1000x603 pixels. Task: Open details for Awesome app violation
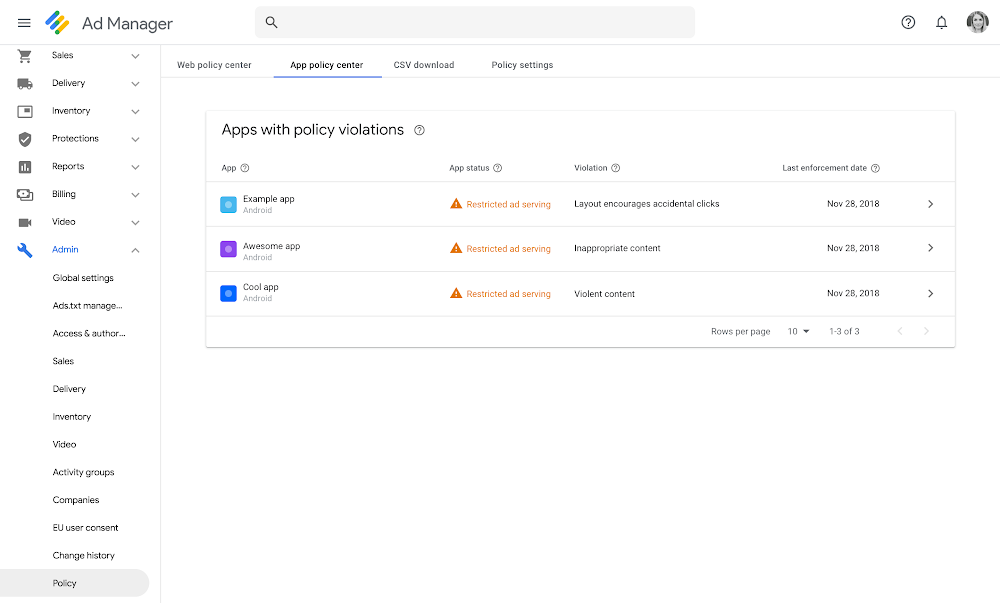tap(930, 248)
